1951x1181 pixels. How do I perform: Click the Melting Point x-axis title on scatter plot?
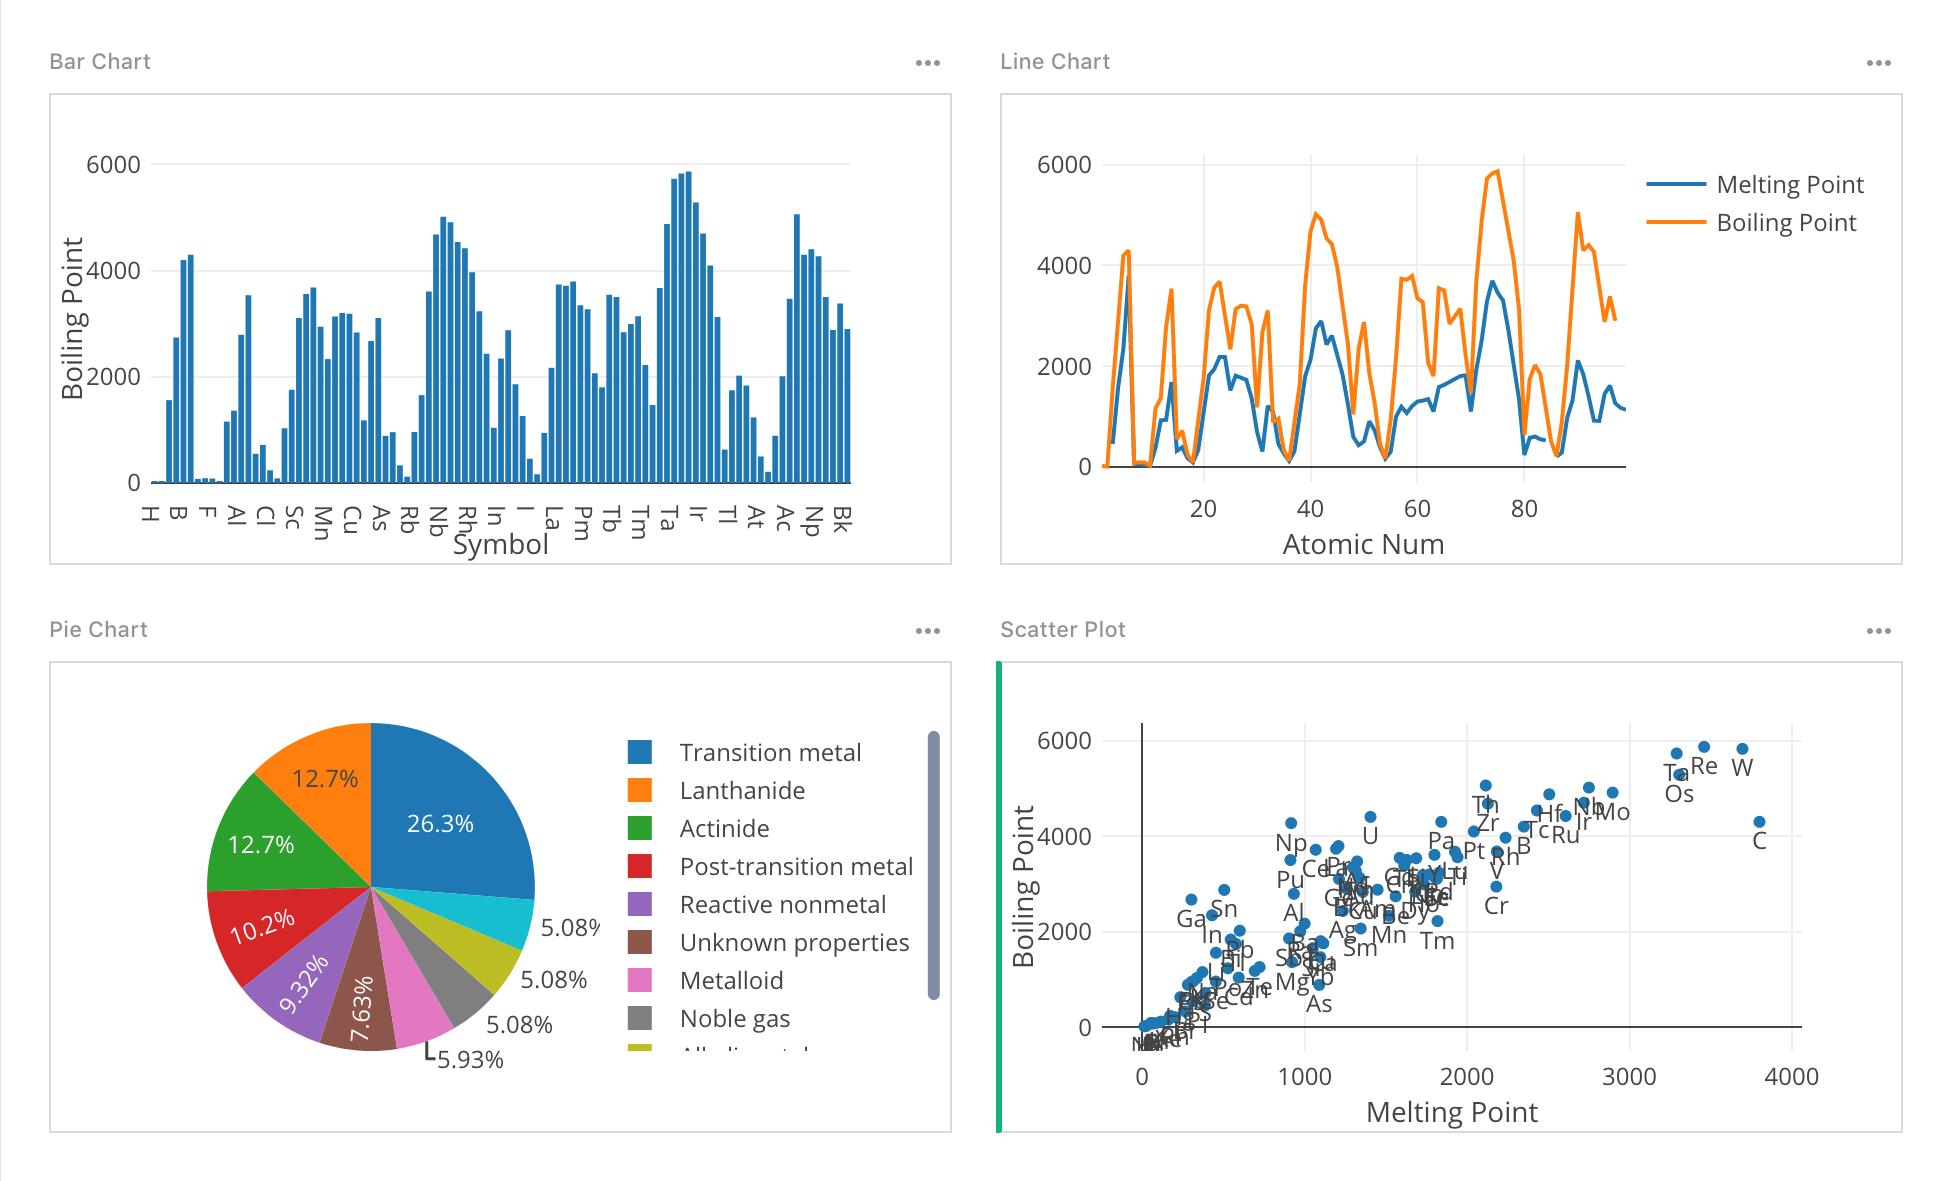coord(1451,1113)
